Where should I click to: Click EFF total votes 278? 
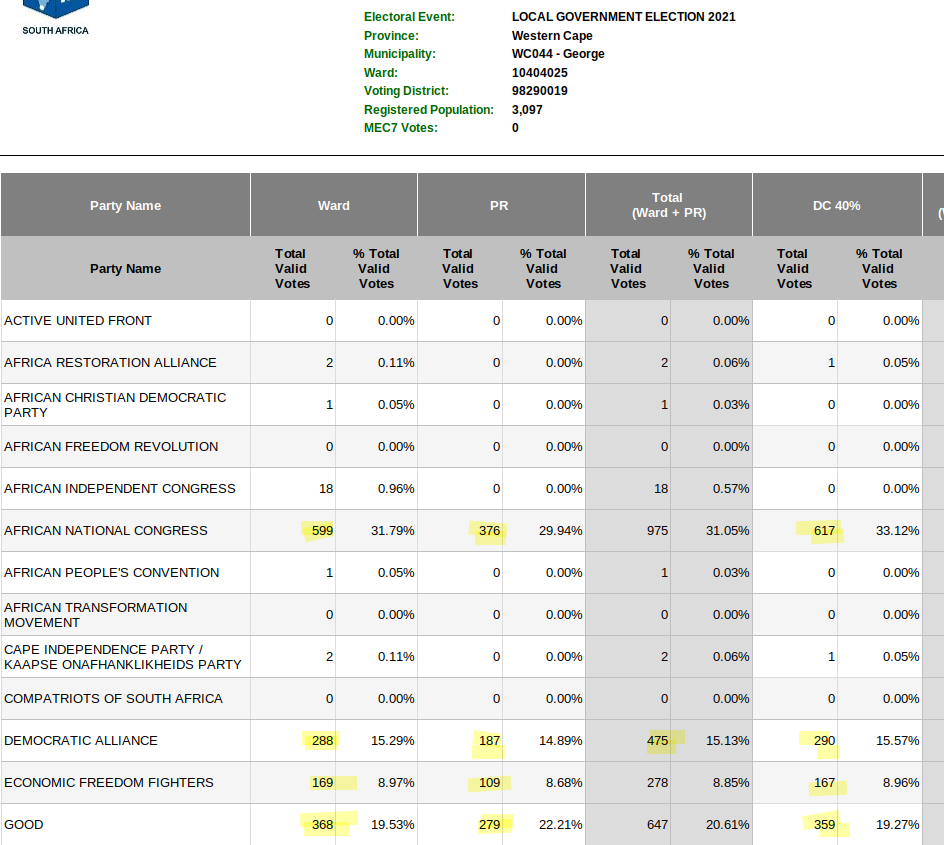point(657,782)
